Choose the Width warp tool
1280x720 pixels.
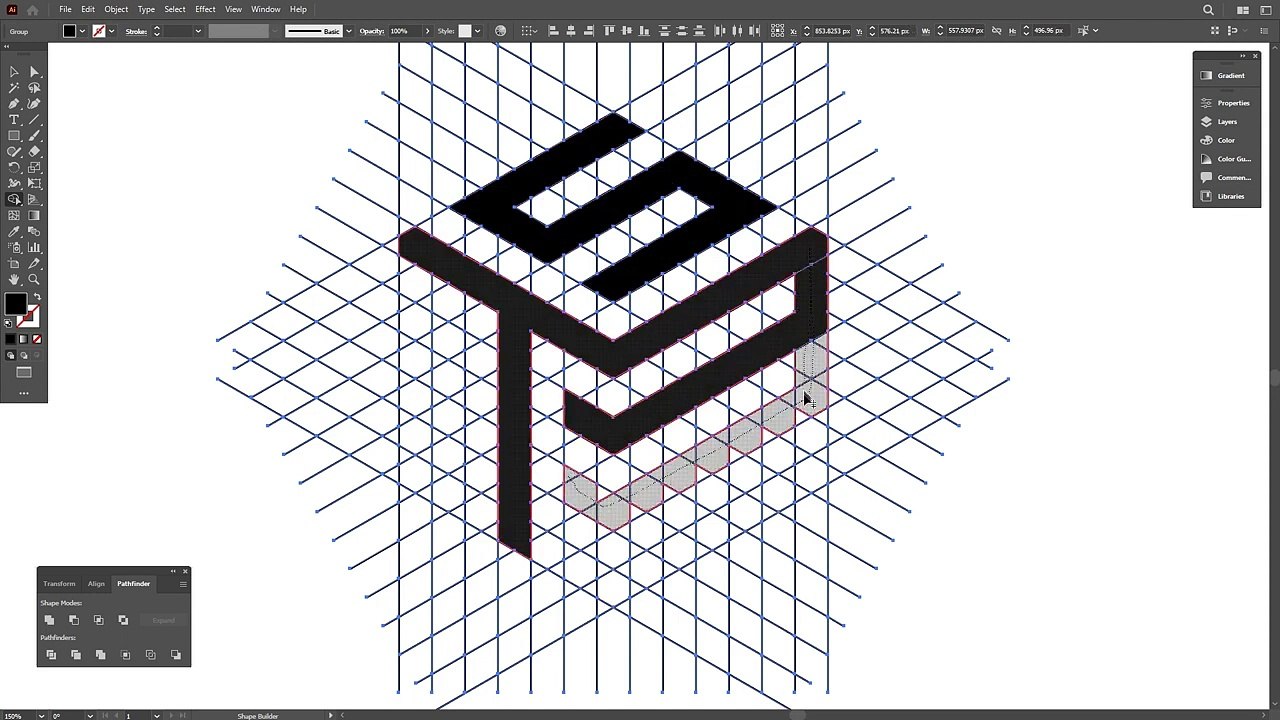tap(14, 184)
